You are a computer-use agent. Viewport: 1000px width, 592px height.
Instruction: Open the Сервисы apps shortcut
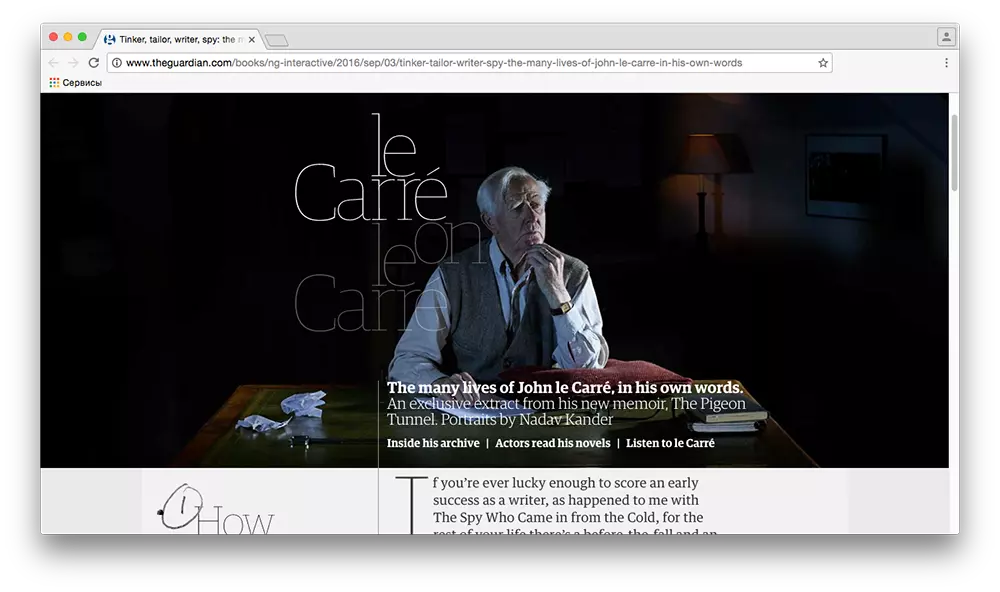75,83
